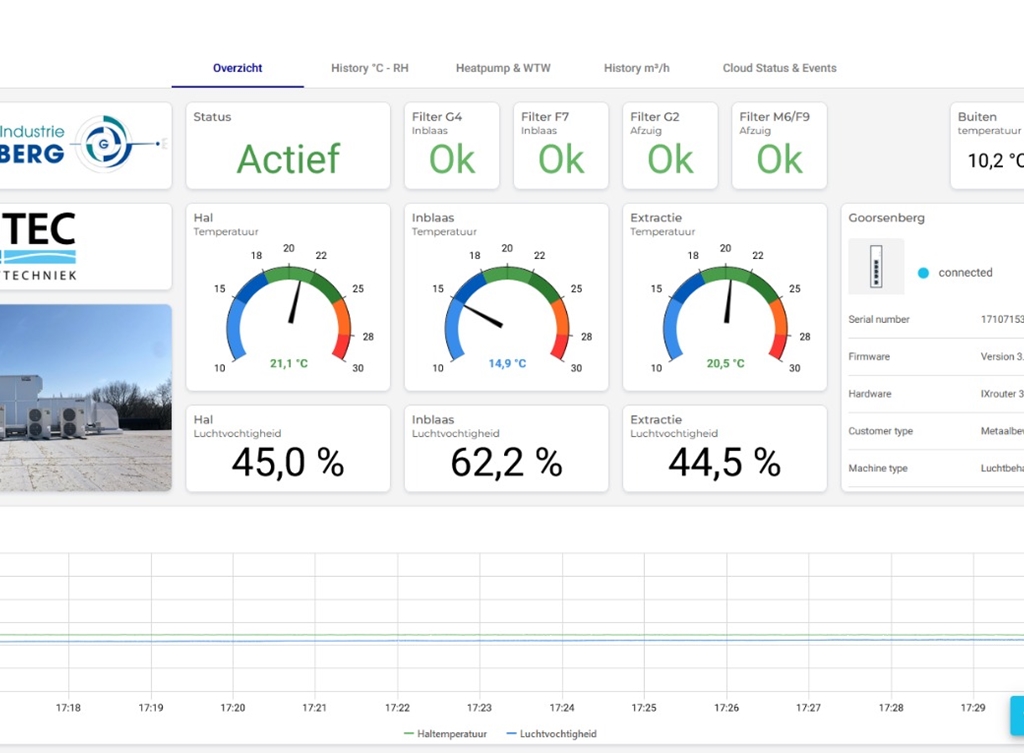Open the rooftop installation photo
Screen dimensions: 1024x753
click(x=85, y=397)
